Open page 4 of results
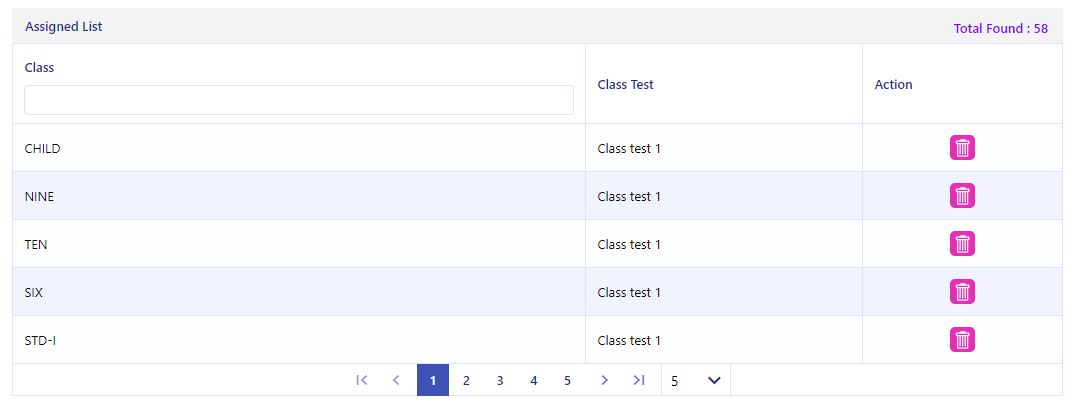 534,380
